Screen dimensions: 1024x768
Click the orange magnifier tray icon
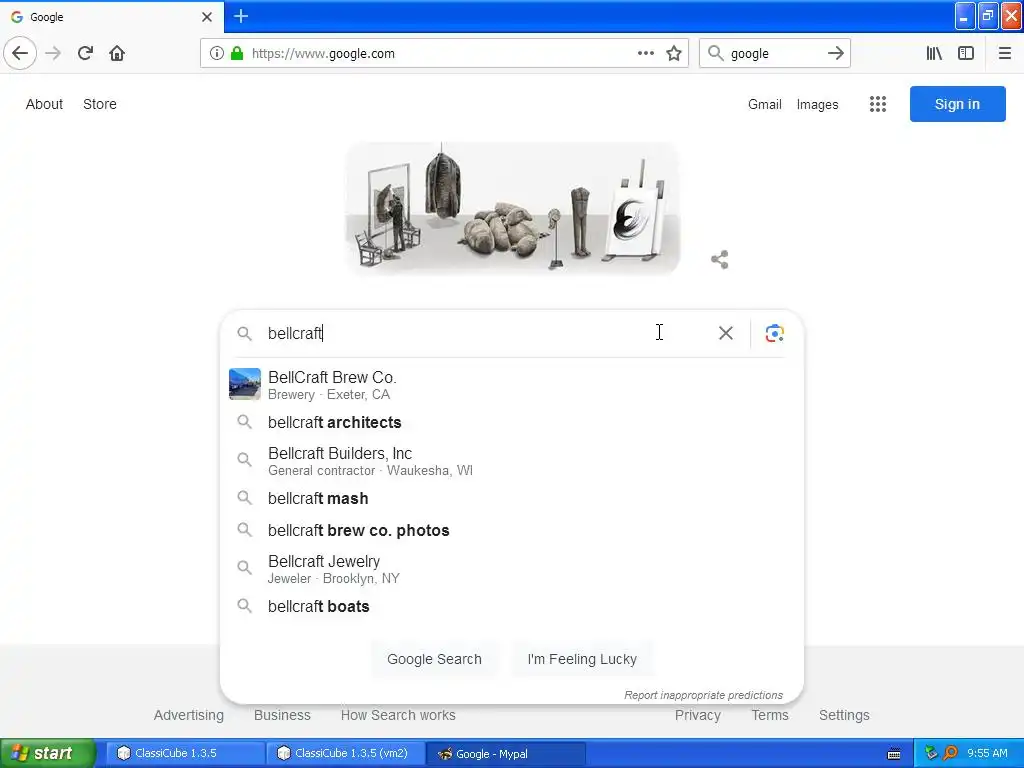pyautogui.click(x=950, y=753)
